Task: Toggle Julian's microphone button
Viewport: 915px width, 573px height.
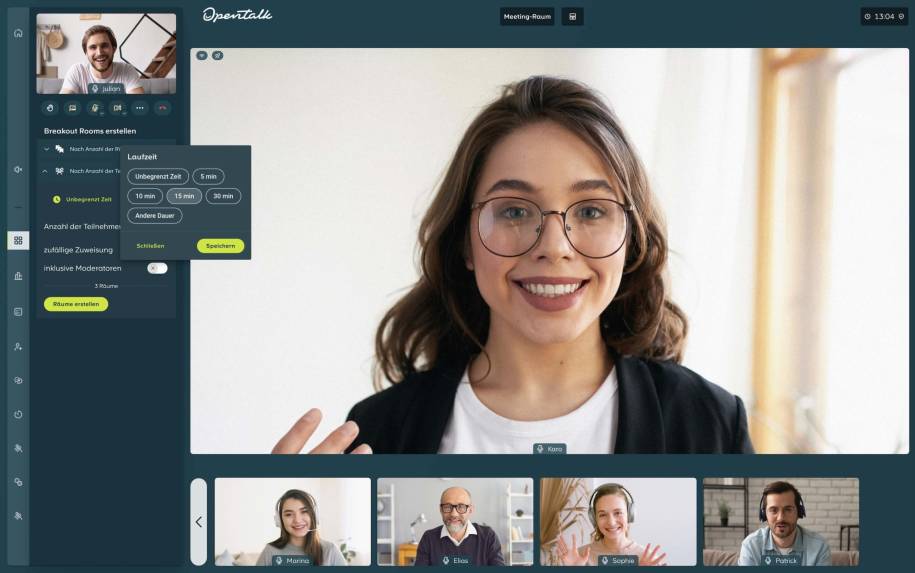Action: [95, 108]
